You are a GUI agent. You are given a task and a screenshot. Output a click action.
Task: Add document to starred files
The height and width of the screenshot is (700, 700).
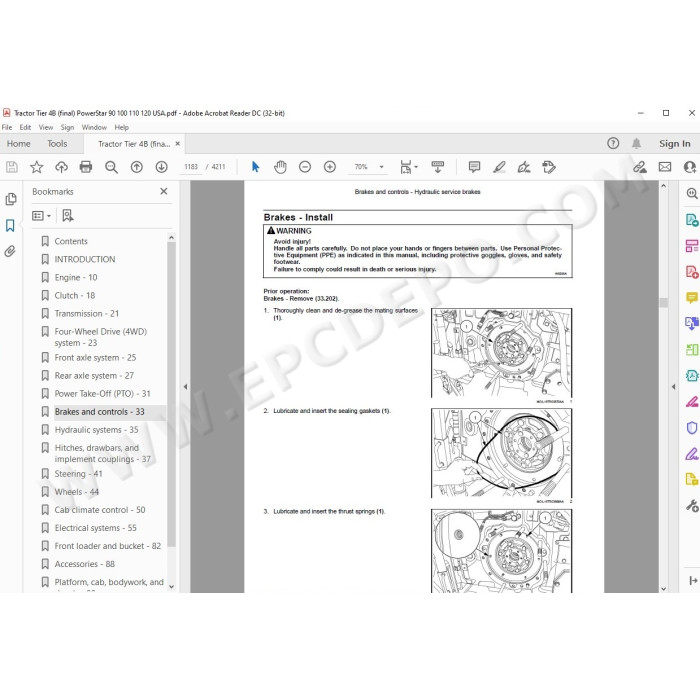[x=37, y=167]
